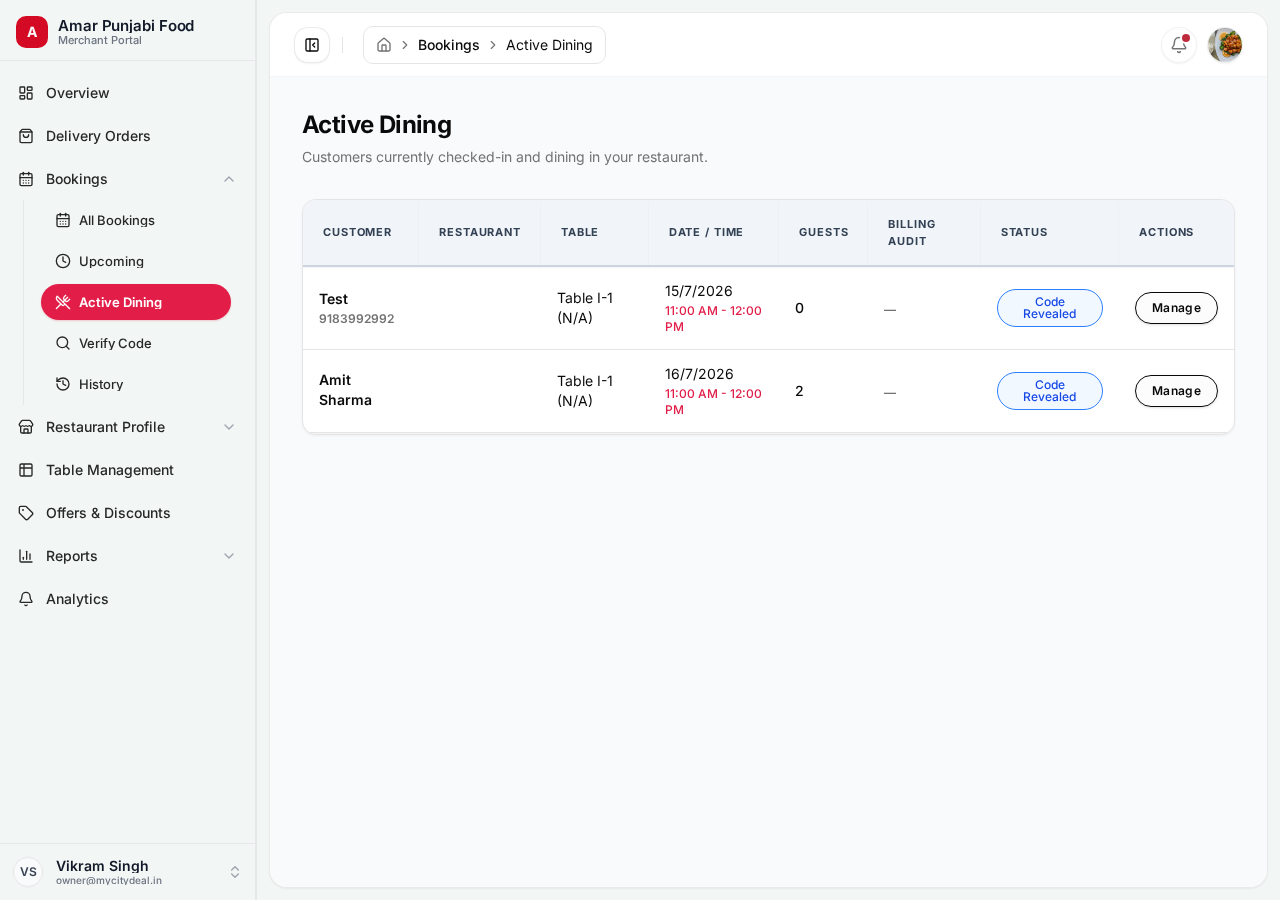Click the Delivery Orders bag icon
This screenshot has width=1280, height=900.
coord(26,136)
